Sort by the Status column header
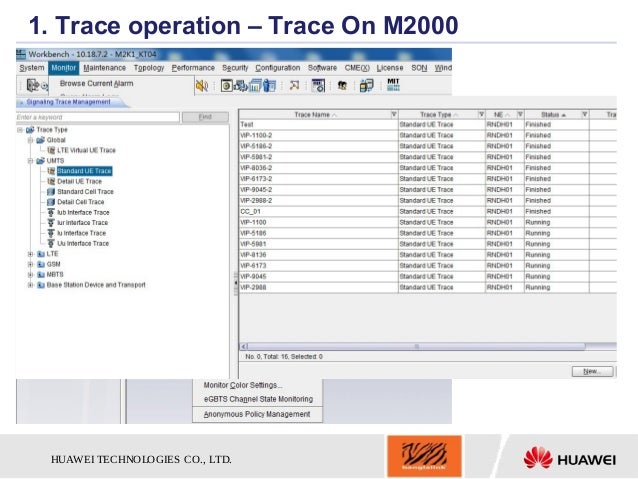This screenshot has height=479, width=638. click(x=553, y=115)
